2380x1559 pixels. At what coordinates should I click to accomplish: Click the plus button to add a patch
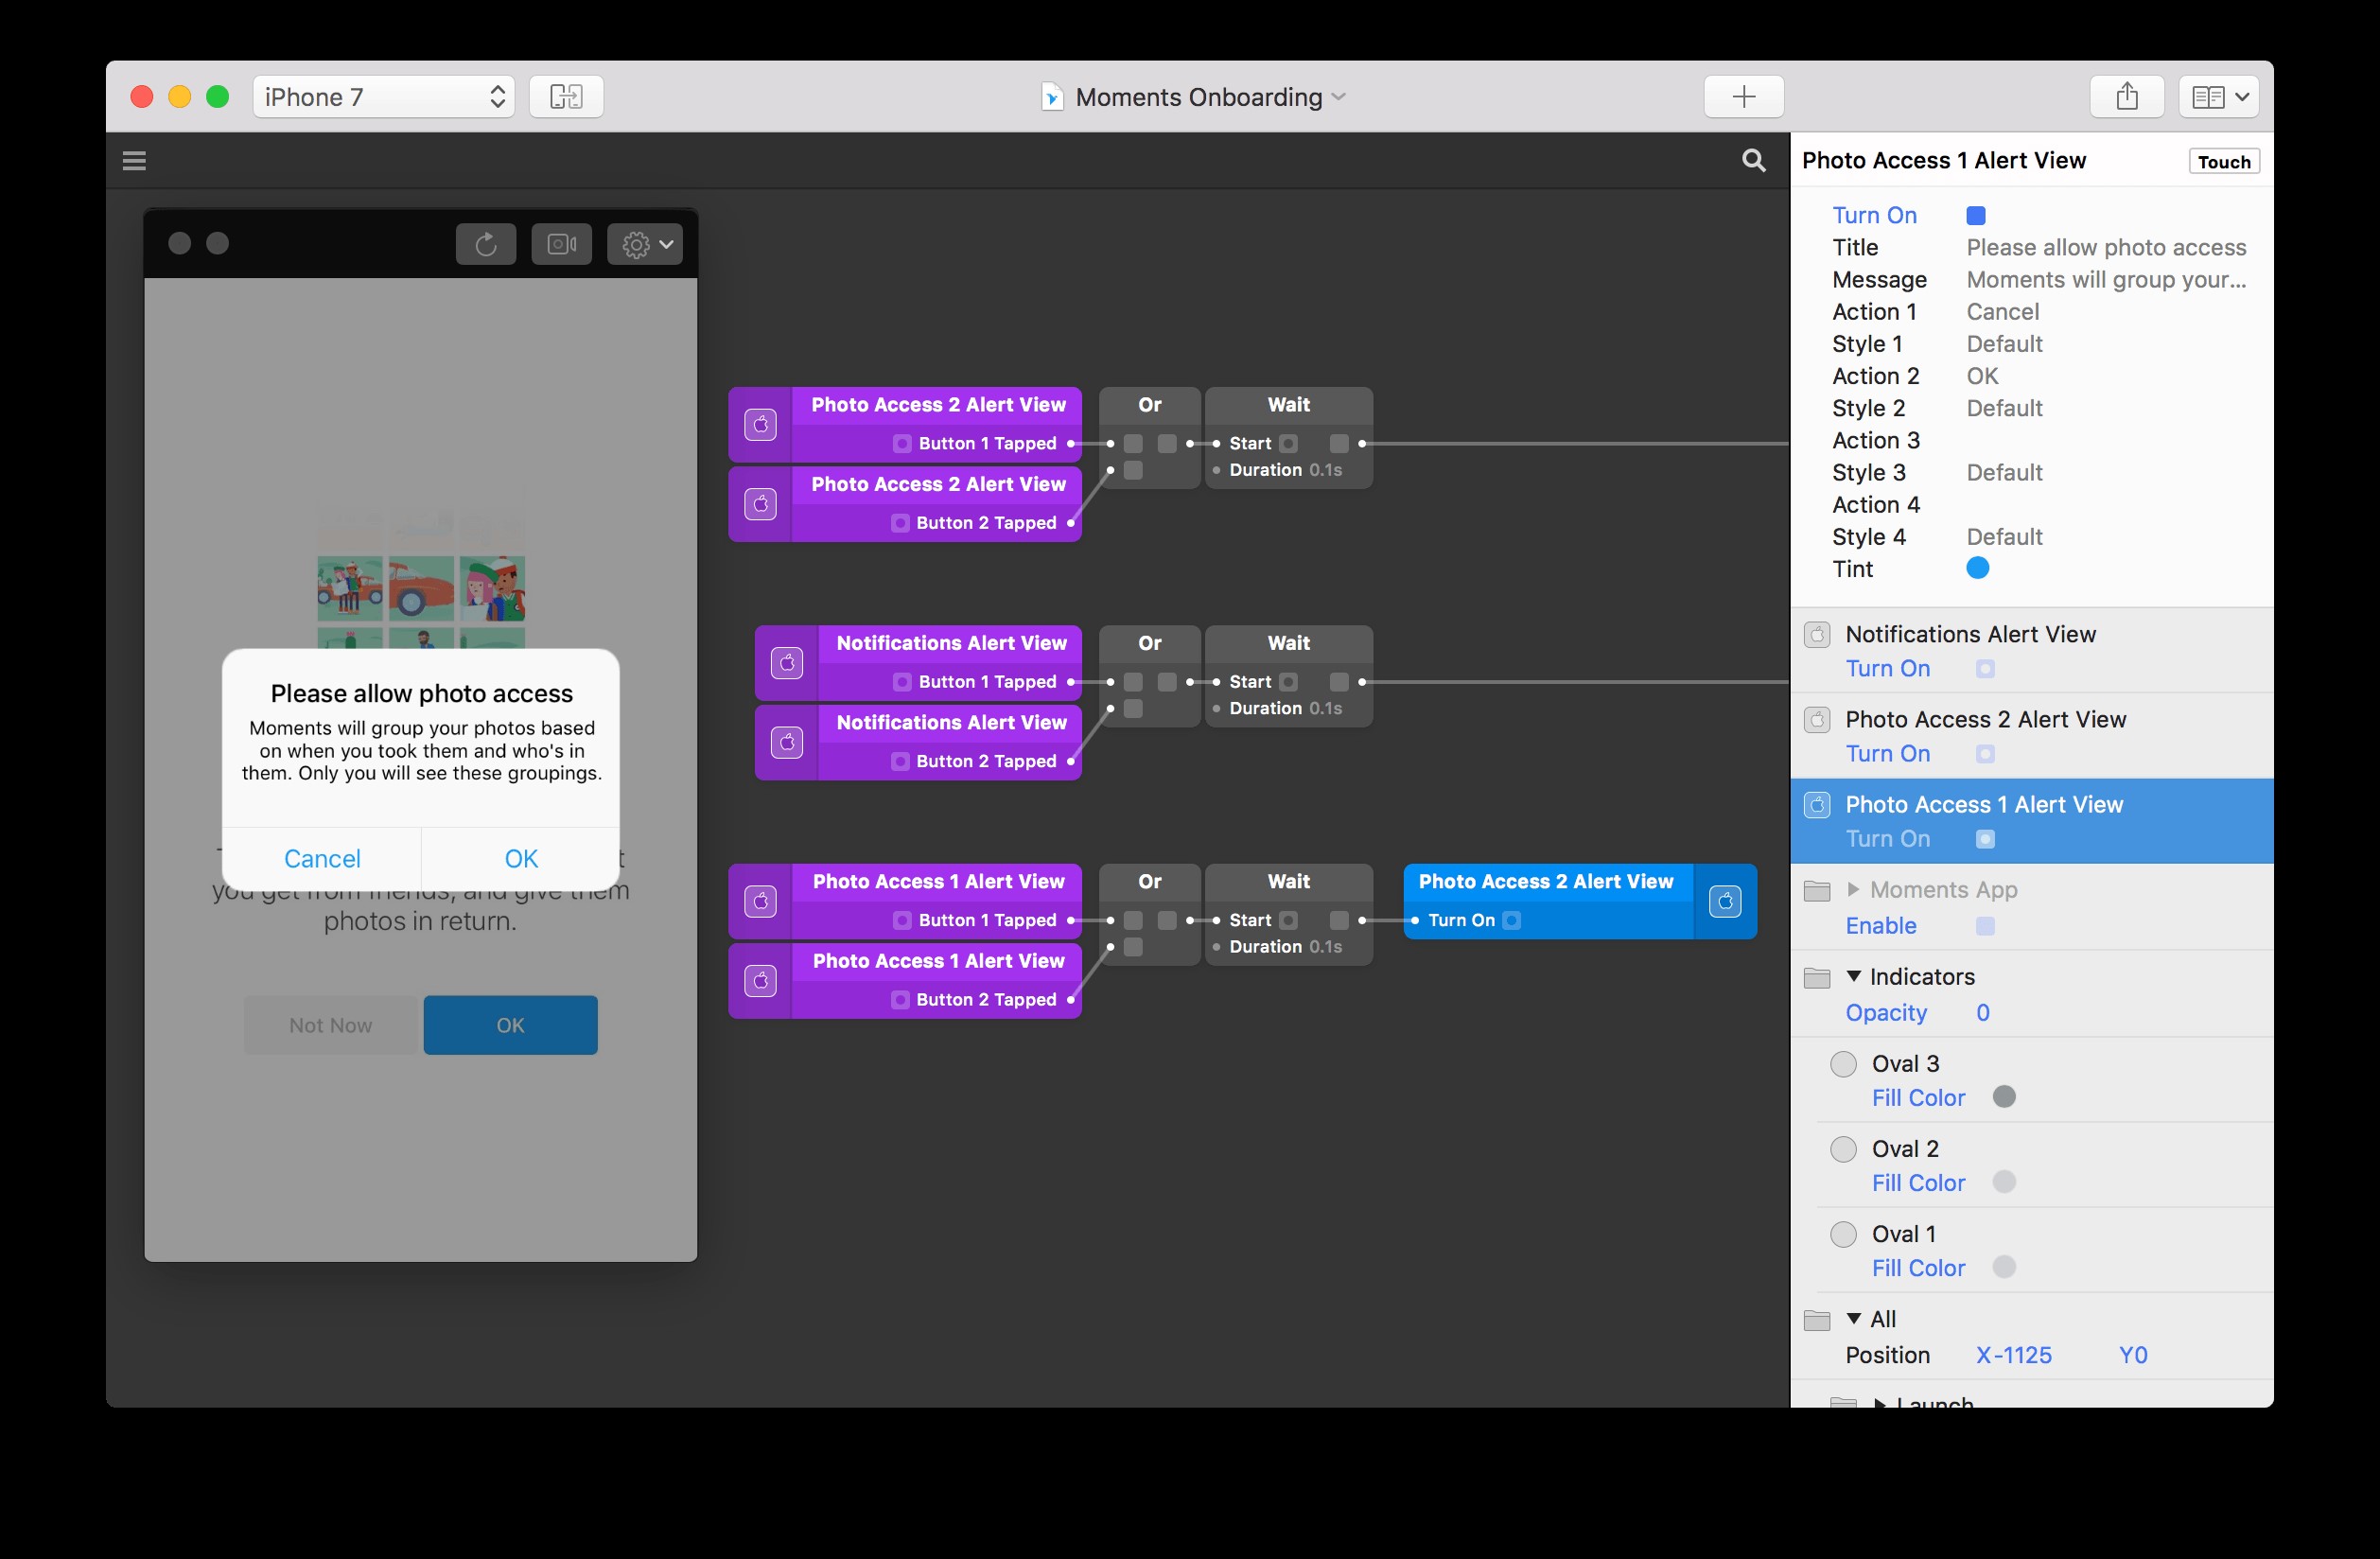[1743, 97]
